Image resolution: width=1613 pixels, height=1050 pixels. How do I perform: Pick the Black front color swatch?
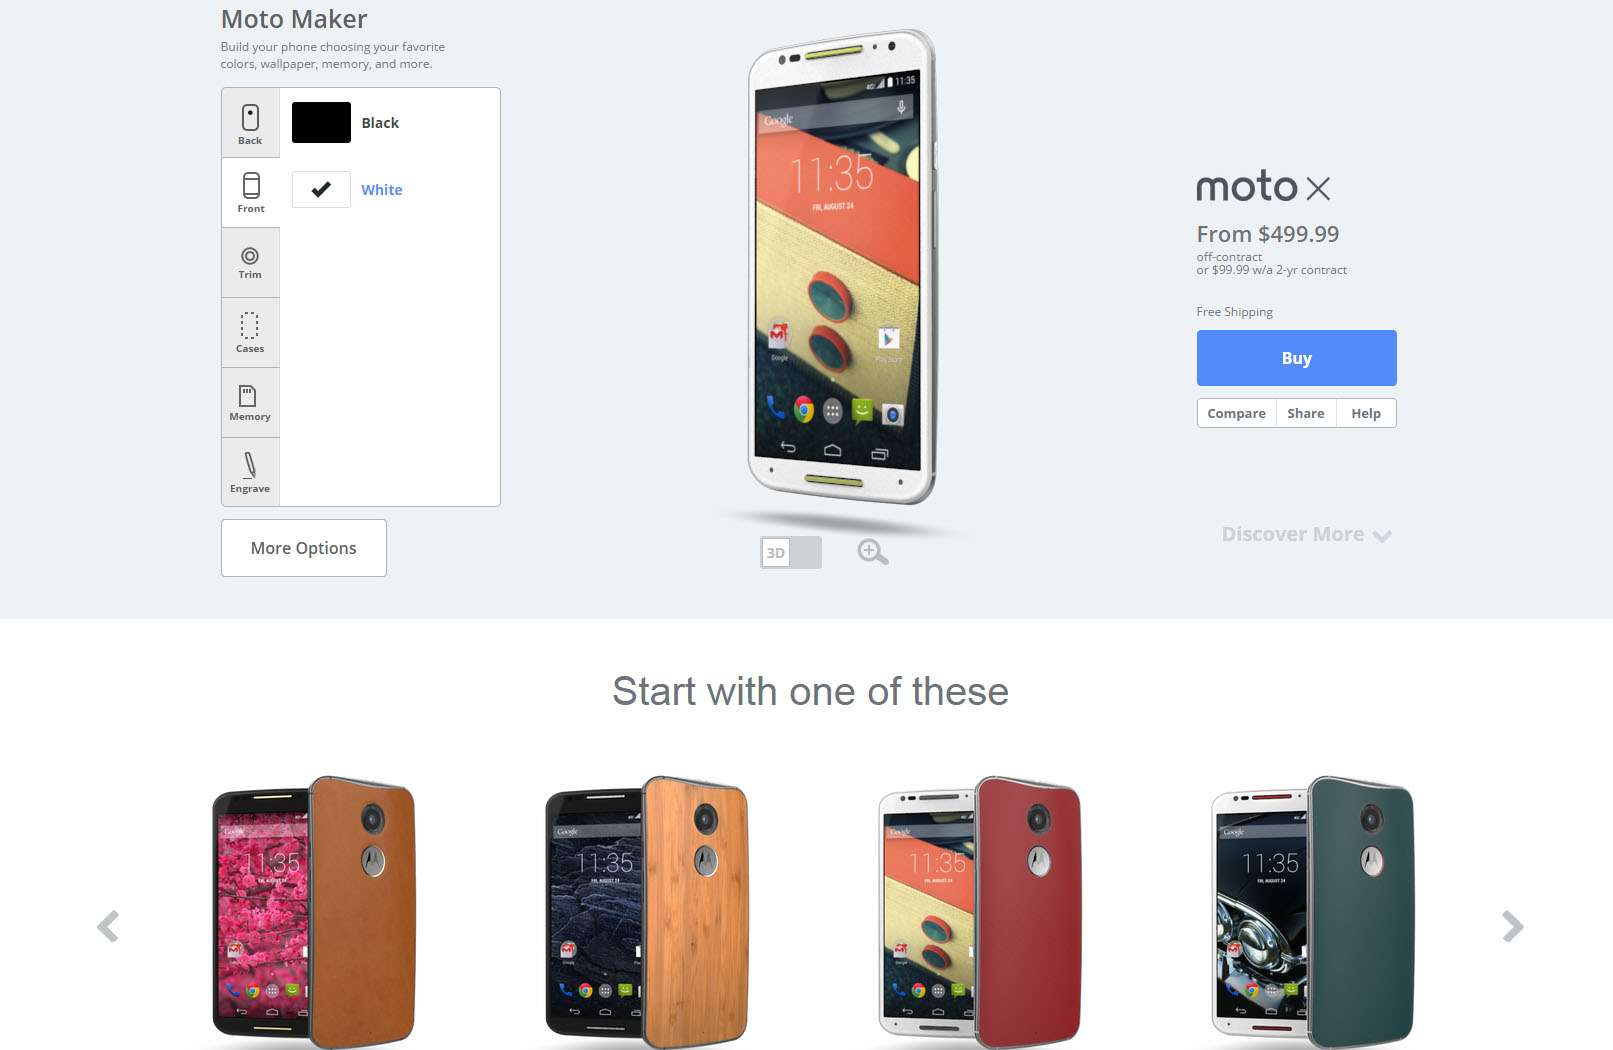[x=321, y=123]
